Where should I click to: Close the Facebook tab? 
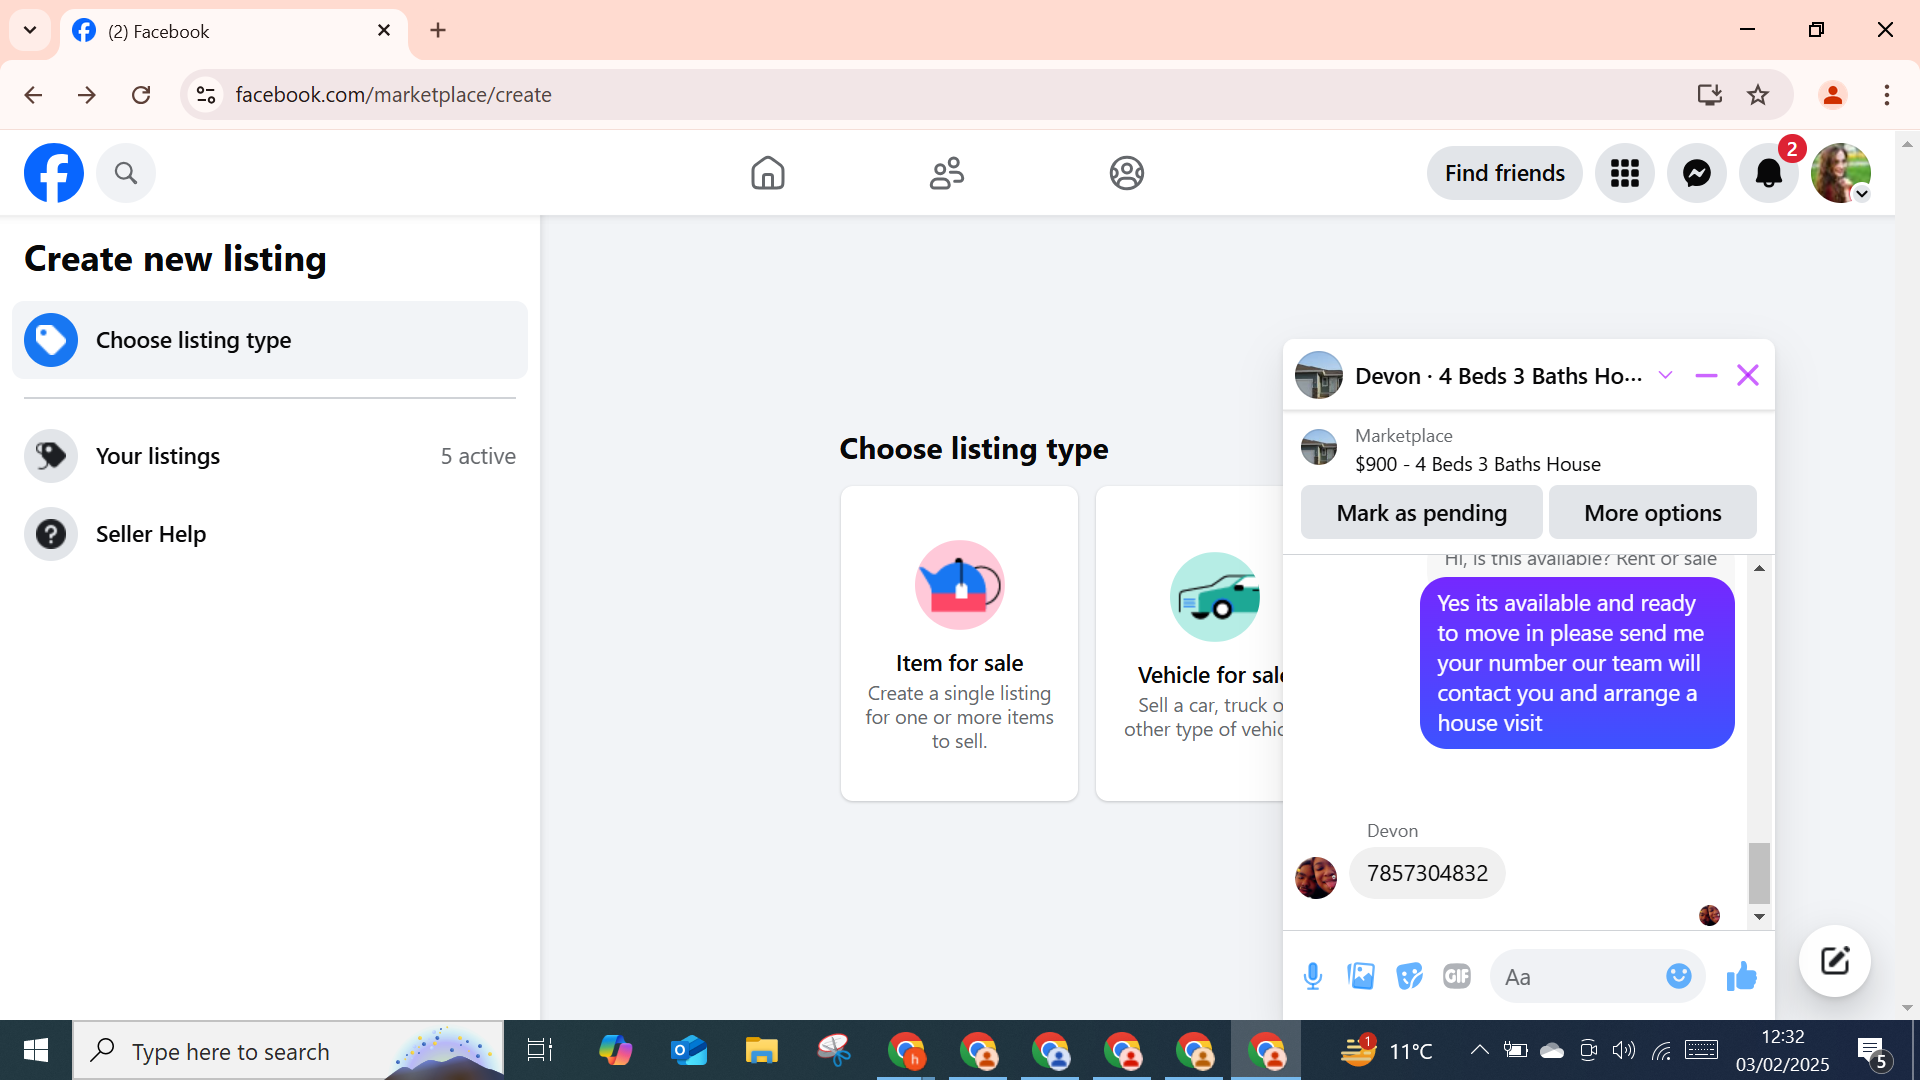pos(384,31)
